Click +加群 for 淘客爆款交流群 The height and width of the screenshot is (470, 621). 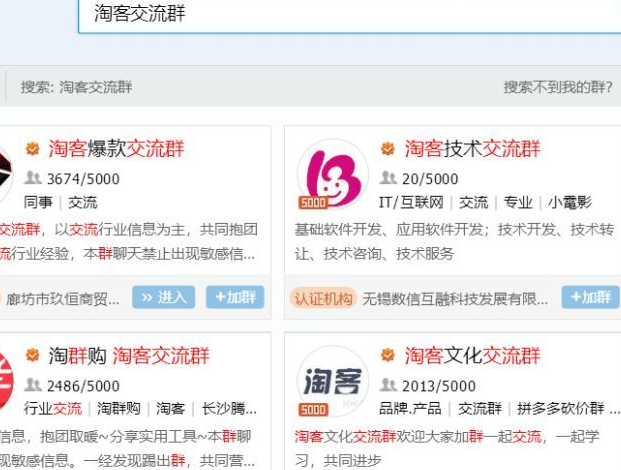pyautogui.click(x=235, y=297)
